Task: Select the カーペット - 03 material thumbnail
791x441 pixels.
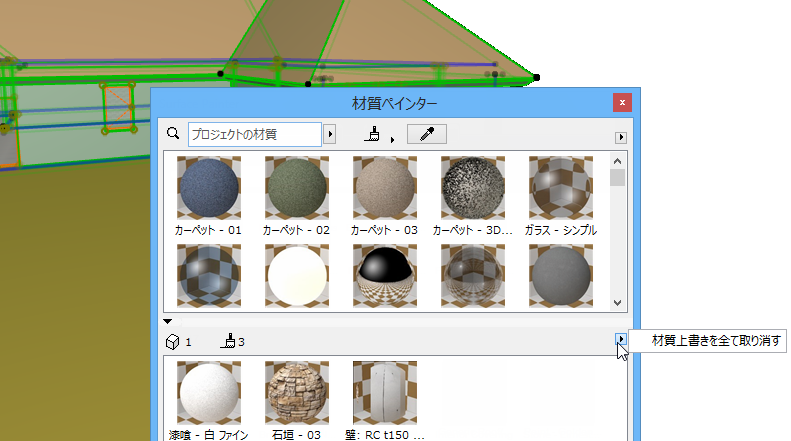Action: (x=385, y=188)
